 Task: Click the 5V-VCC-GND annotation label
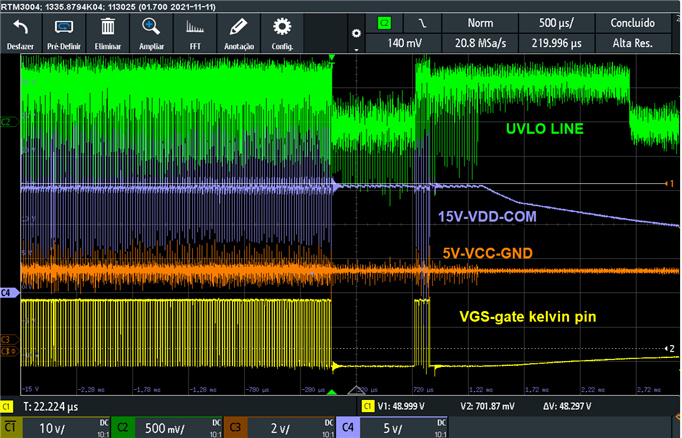coord(488,253)
